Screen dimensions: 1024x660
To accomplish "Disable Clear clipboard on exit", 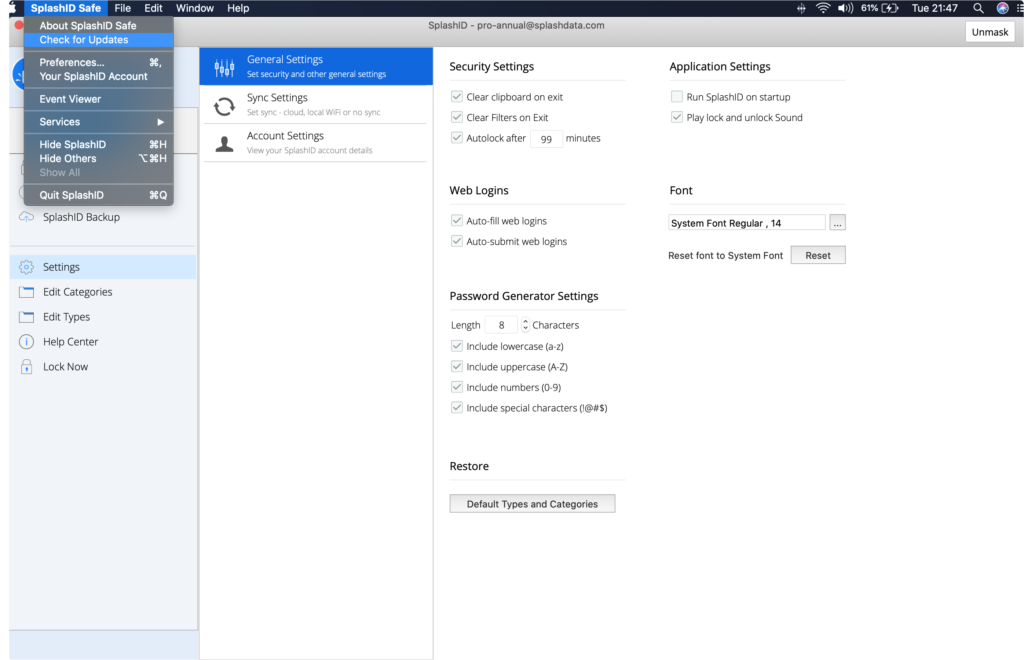I will 457,97.
